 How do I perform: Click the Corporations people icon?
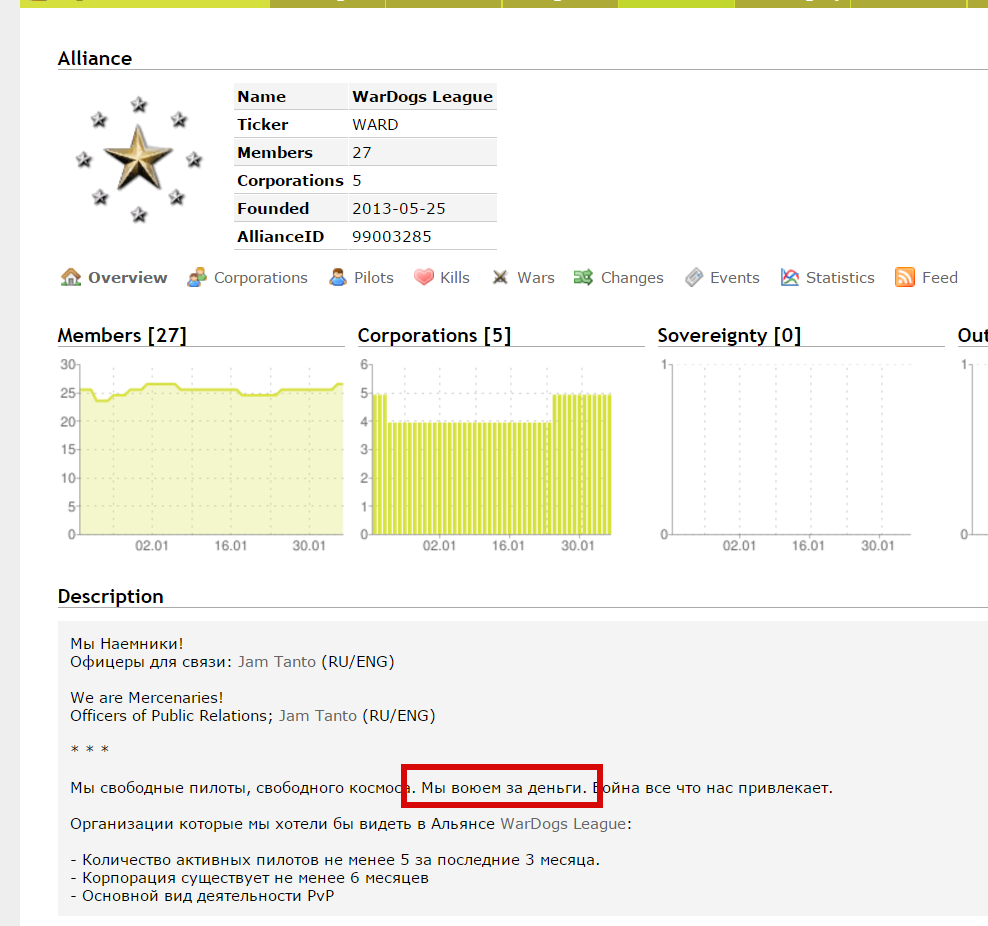coord(197,277)
